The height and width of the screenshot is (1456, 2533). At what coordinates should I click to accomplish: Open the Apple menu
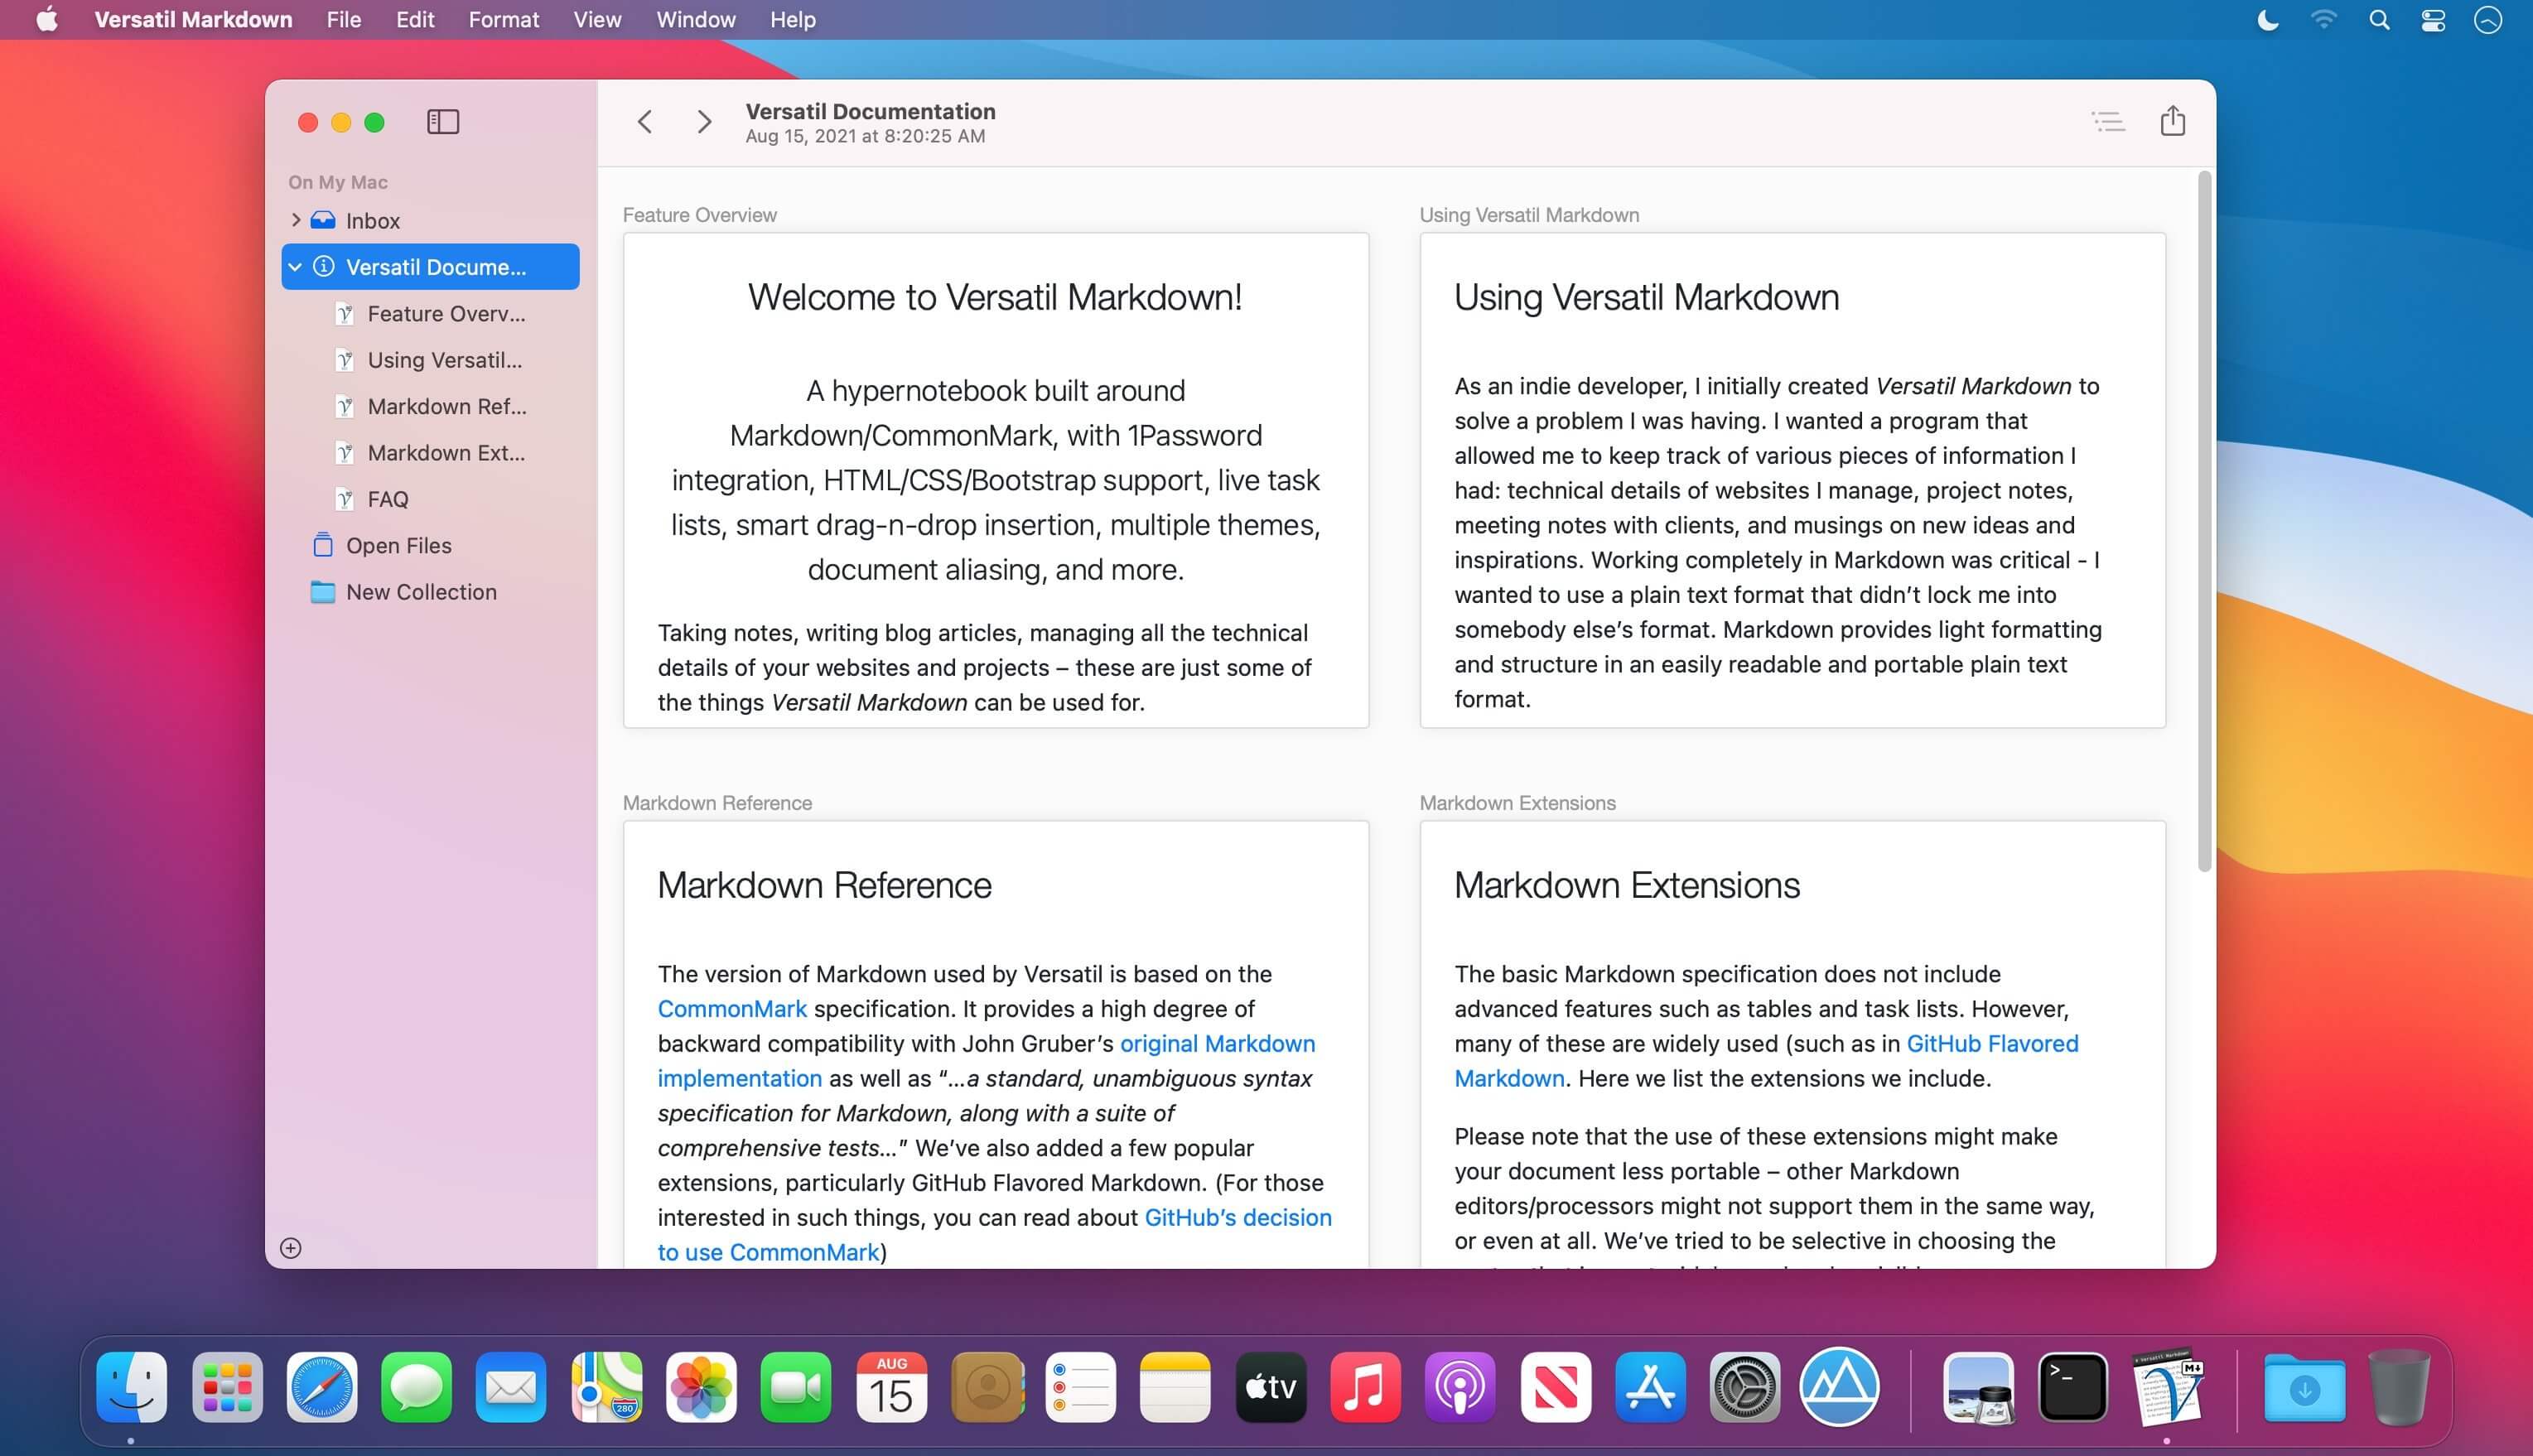pos(47,20)
